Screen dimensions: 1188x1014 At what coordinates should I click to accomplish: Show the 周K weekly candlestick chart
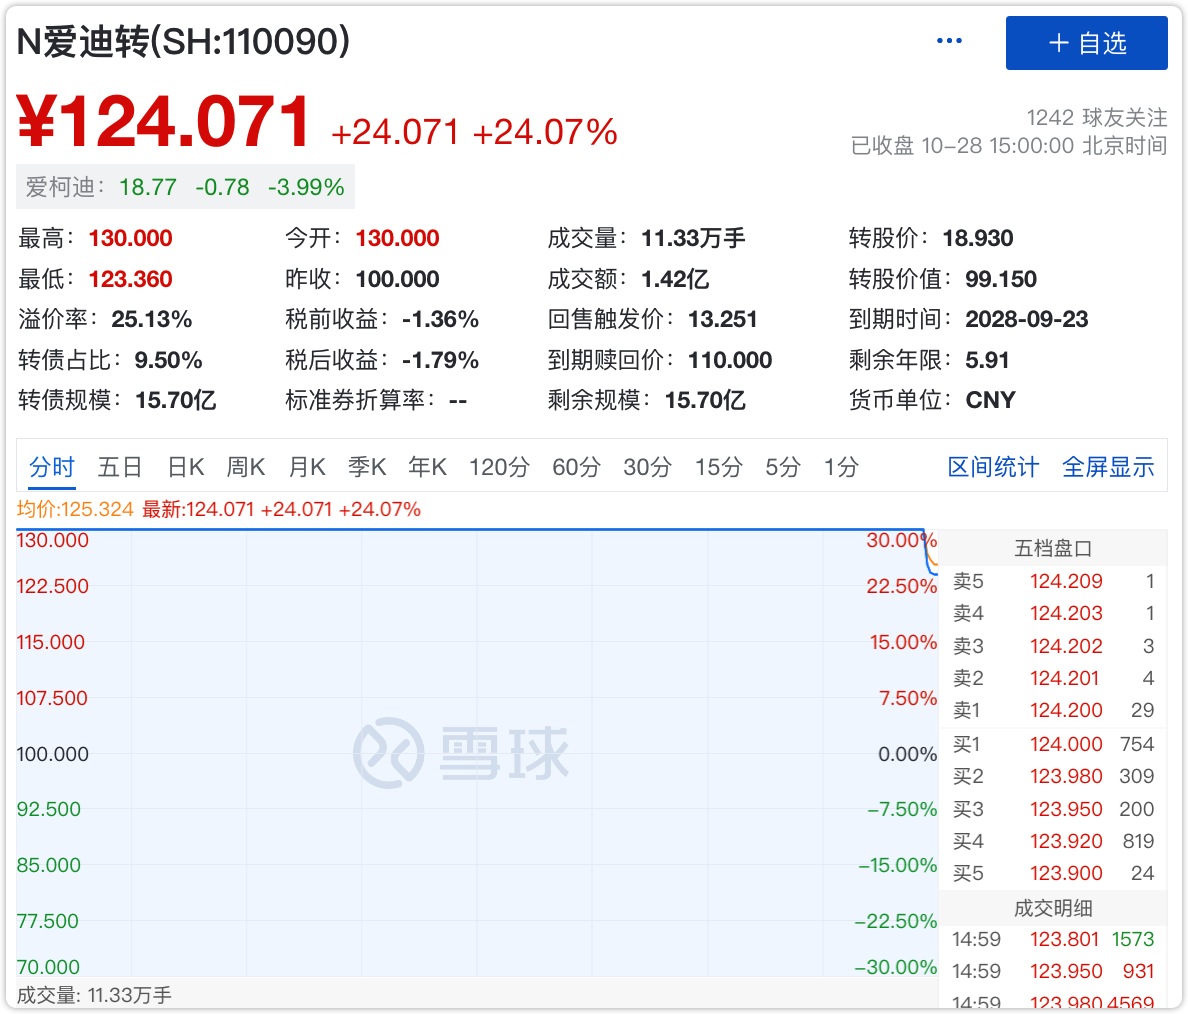click(x=246, y=467)
